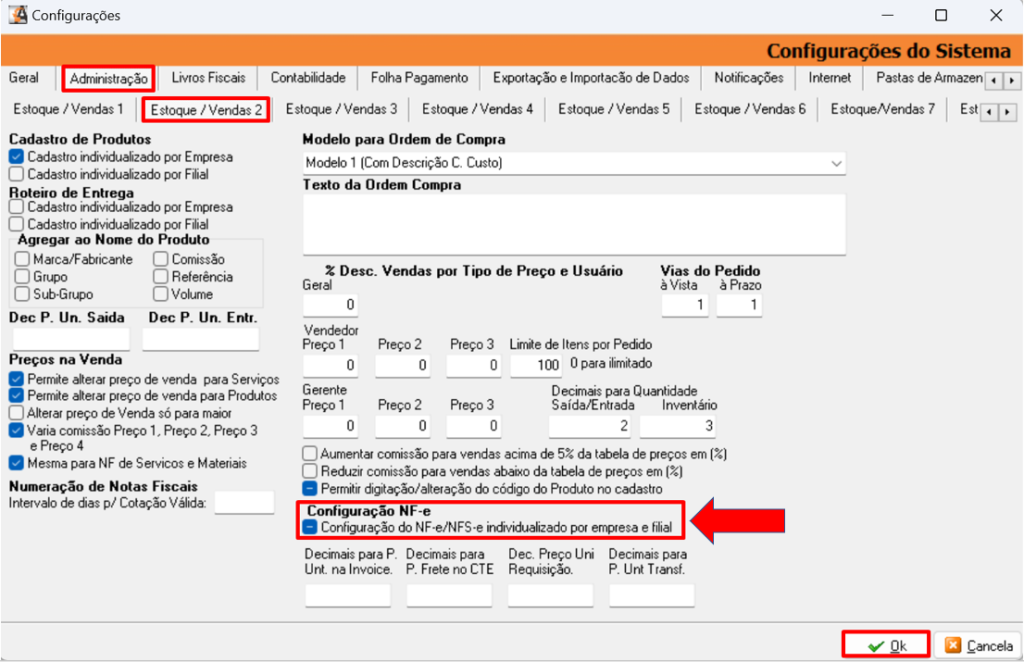Click the application icon in title bar
Screen dimensions: 1024x662
[x=17, y=15]
